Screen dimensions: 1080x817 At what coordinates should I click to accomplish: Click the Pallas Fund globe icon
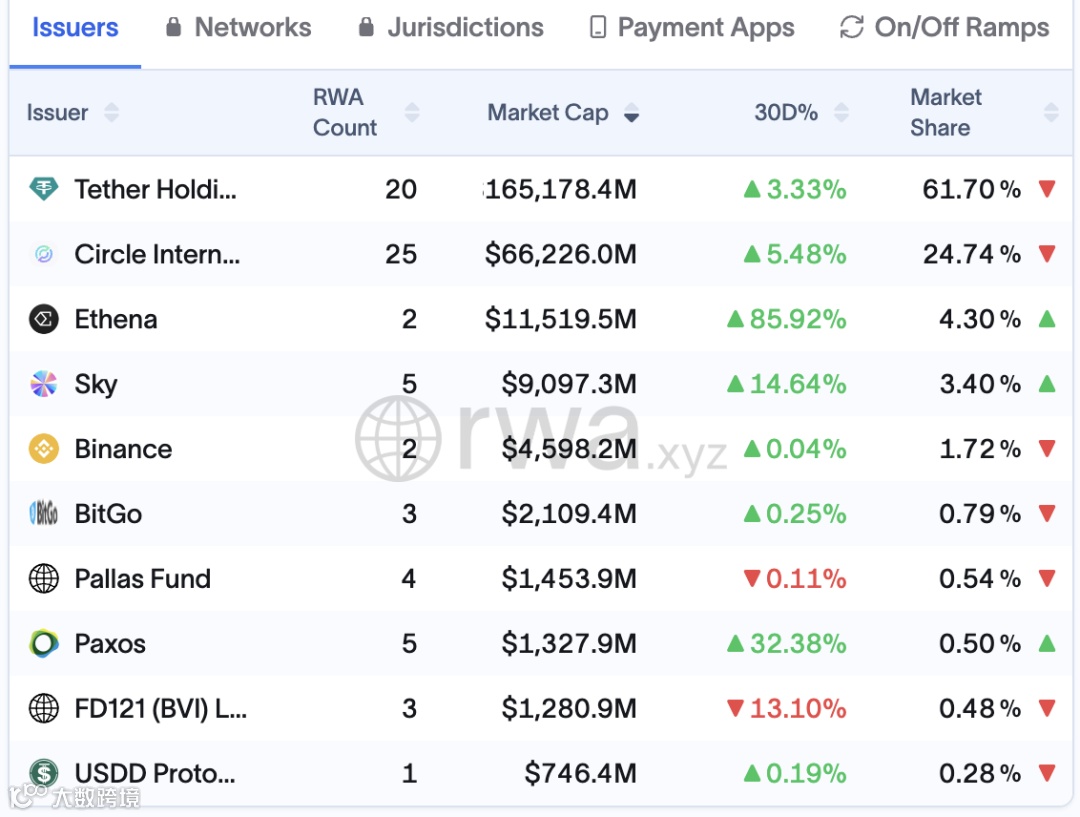click(x=44, y=579)
